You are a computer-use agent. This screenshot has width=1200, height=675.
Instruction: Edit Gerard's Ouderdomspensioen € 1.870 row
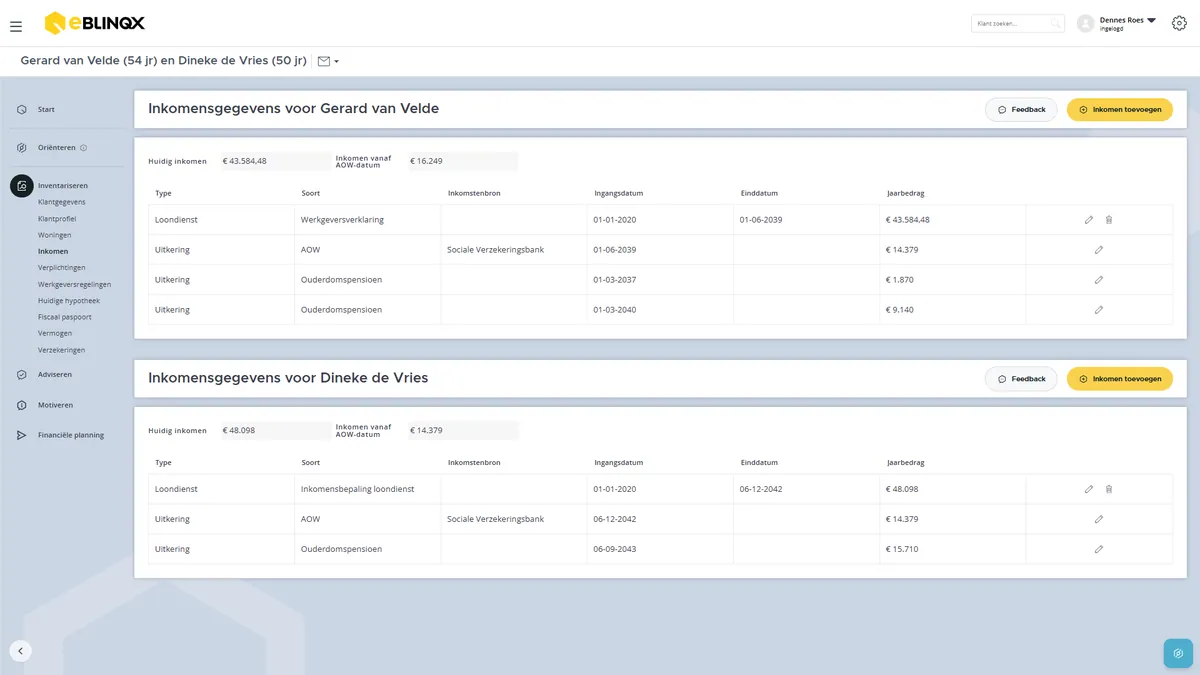(1099, 280)
